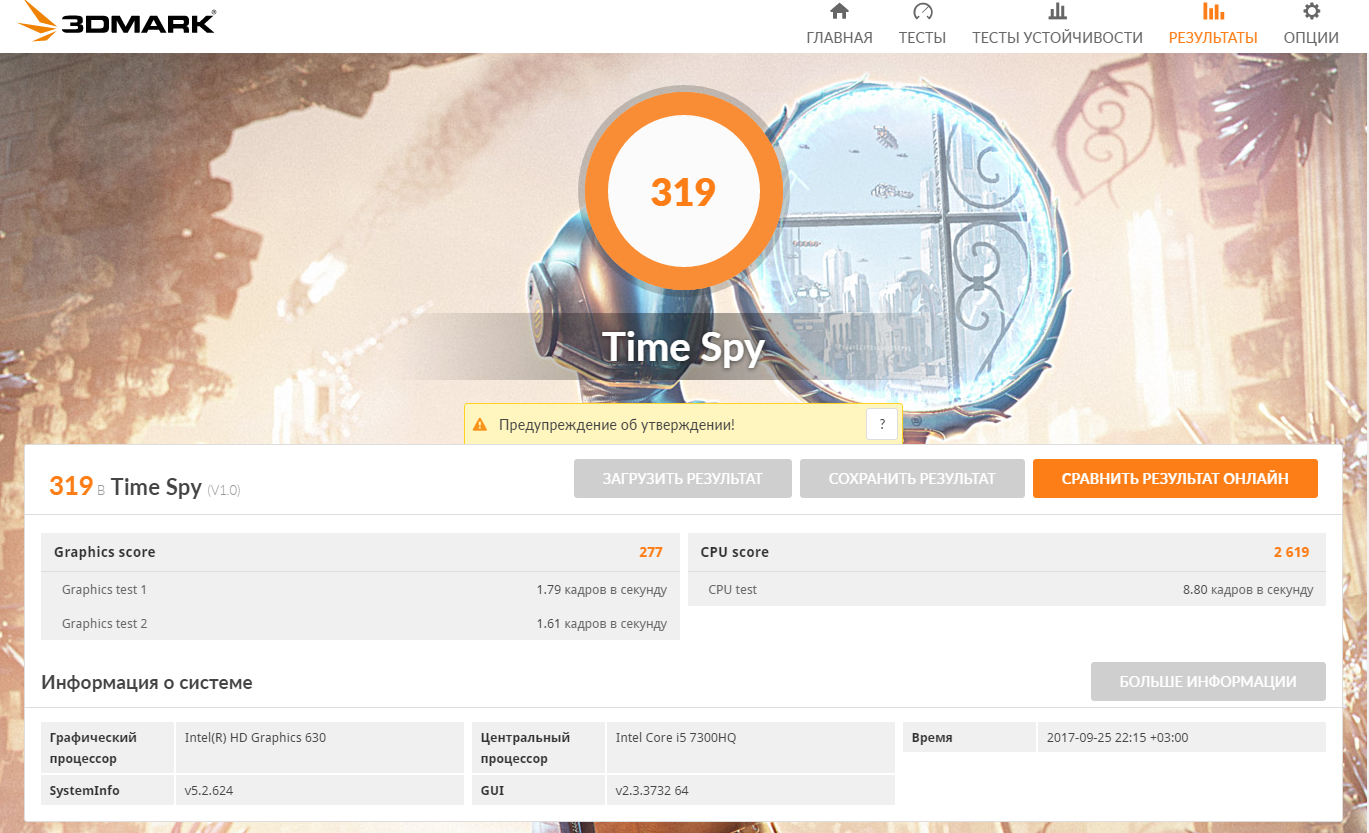Click СРАВНИТЬ РЕЗУЛЬТАТ ОНЛАЙН button
The height and width of the screenshot is (833, 1369).
click(x=1175, y=479)
